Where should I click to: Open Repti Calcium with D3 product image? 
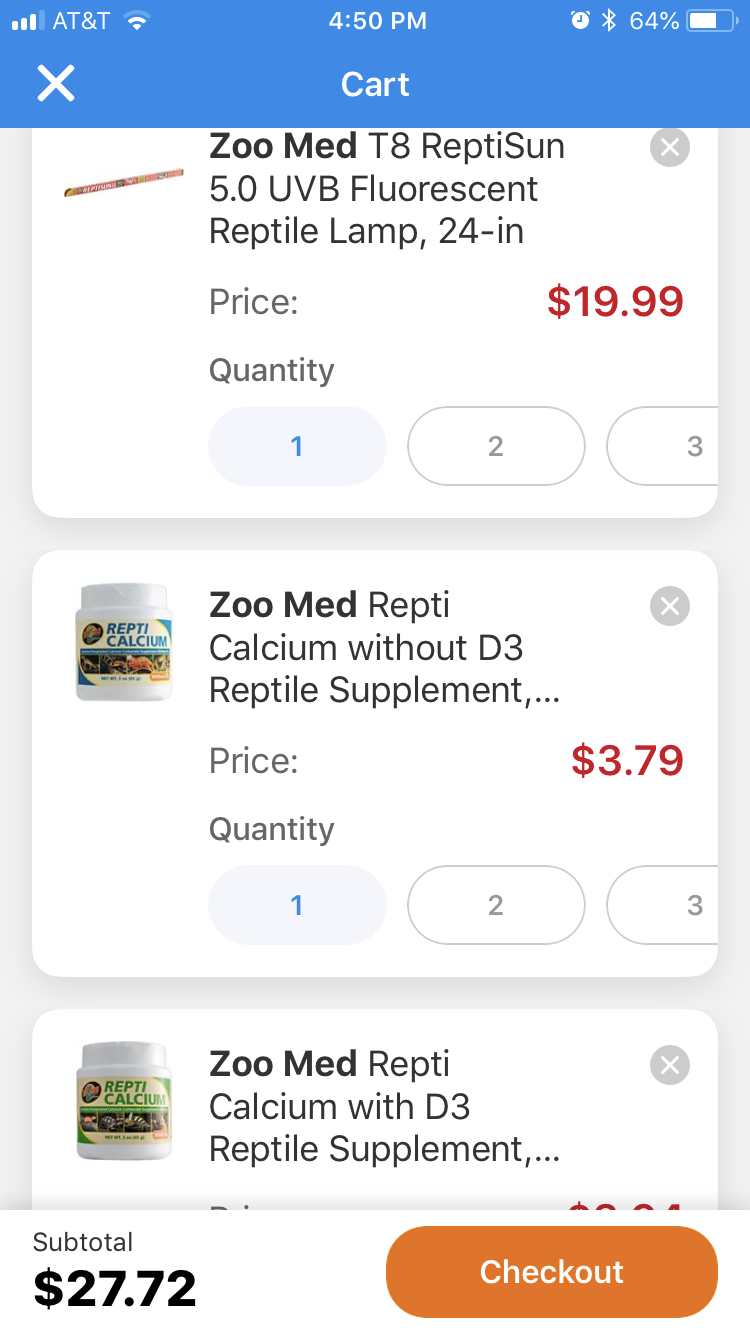click(124, 1100)
